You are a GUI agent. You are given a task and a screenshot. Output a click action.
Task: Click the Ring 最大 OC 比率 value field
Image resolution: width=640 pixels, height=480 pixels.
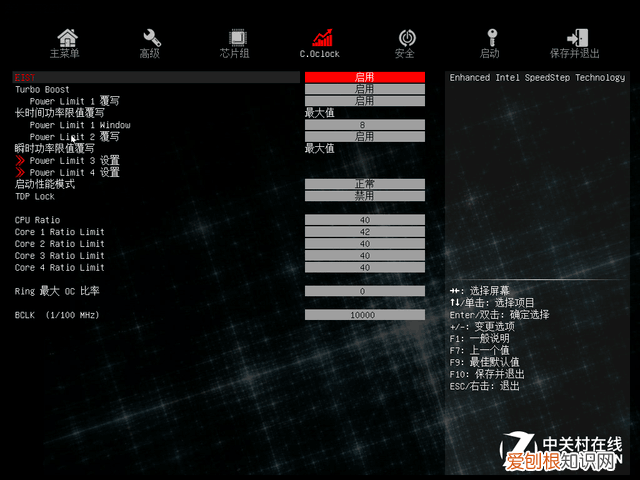click(x=364, y=291)
